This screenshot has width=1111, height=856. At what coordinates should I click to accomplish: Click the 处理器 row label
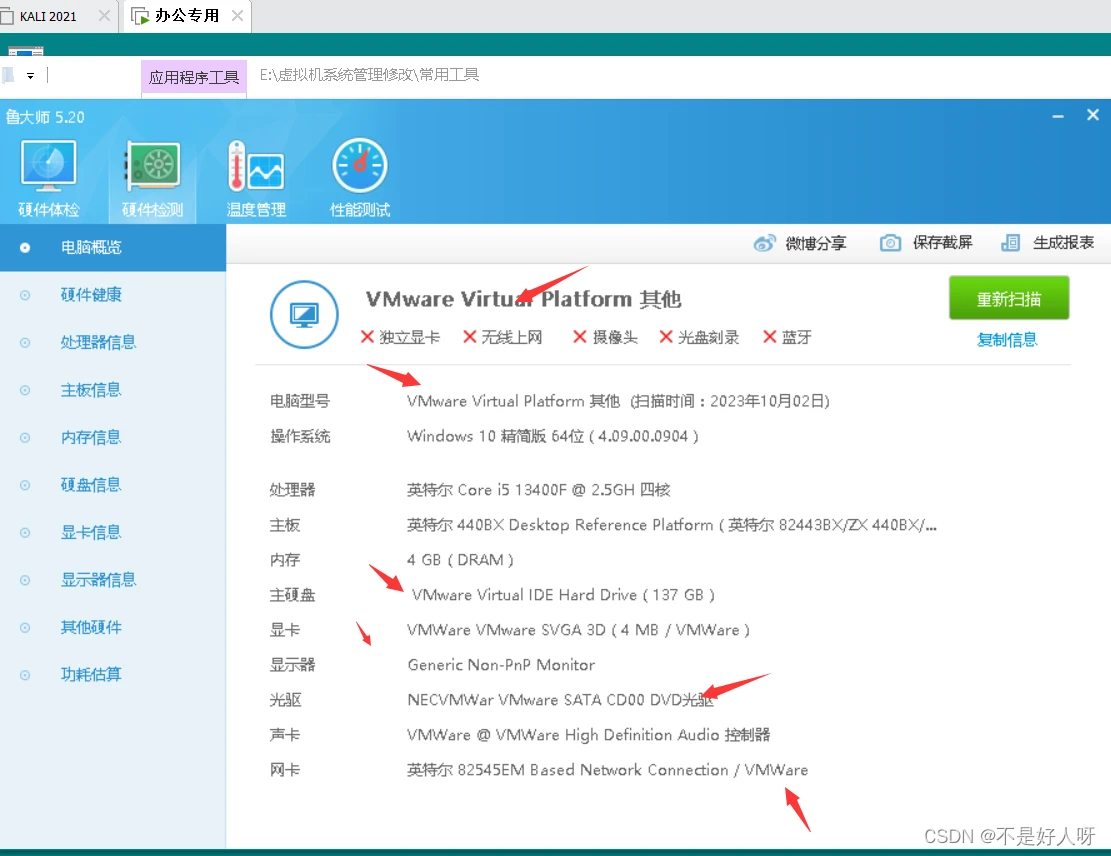click(292, 490)
